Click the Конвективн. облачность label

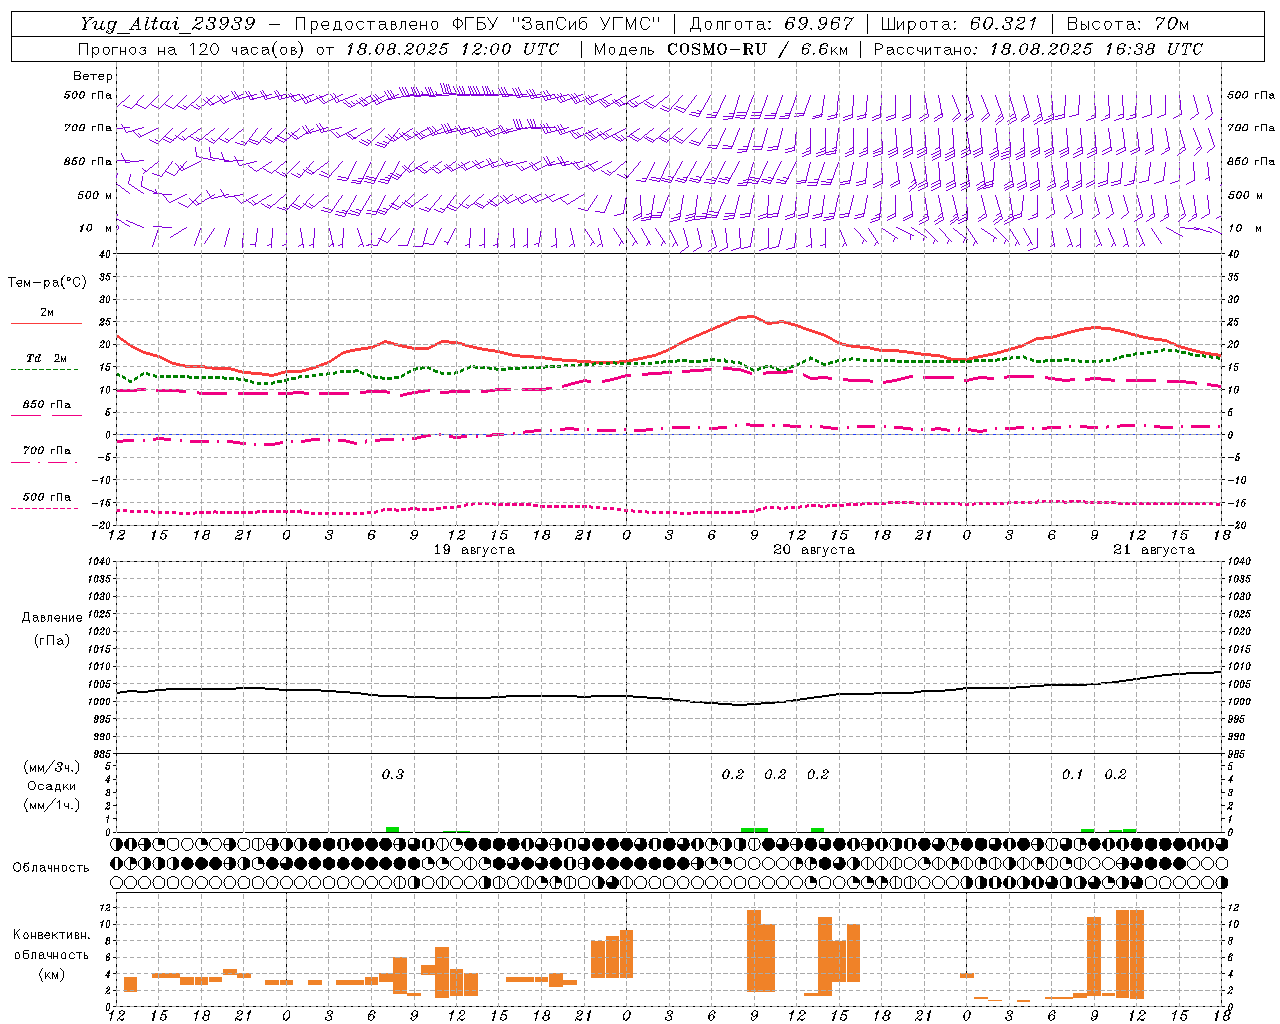click(51, 945)
